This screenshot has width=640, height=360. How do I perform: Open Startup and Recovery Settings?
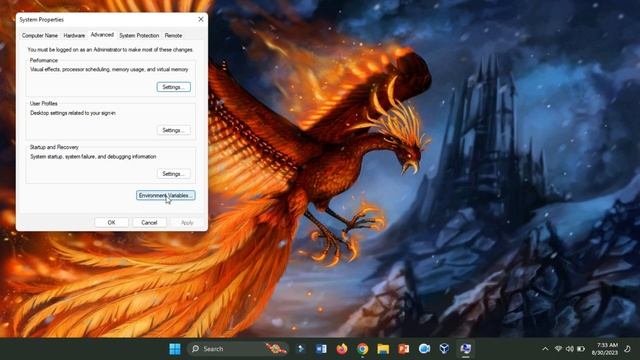173,174
